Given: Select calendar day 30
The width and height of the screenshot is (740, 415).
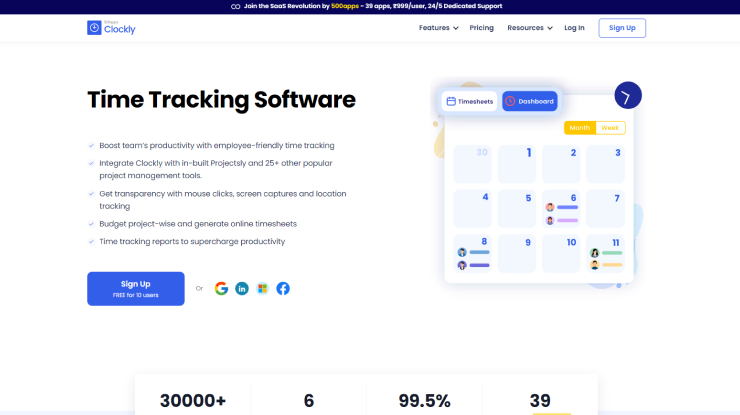Looking at the screenshot, I should [x=472, y=164].
